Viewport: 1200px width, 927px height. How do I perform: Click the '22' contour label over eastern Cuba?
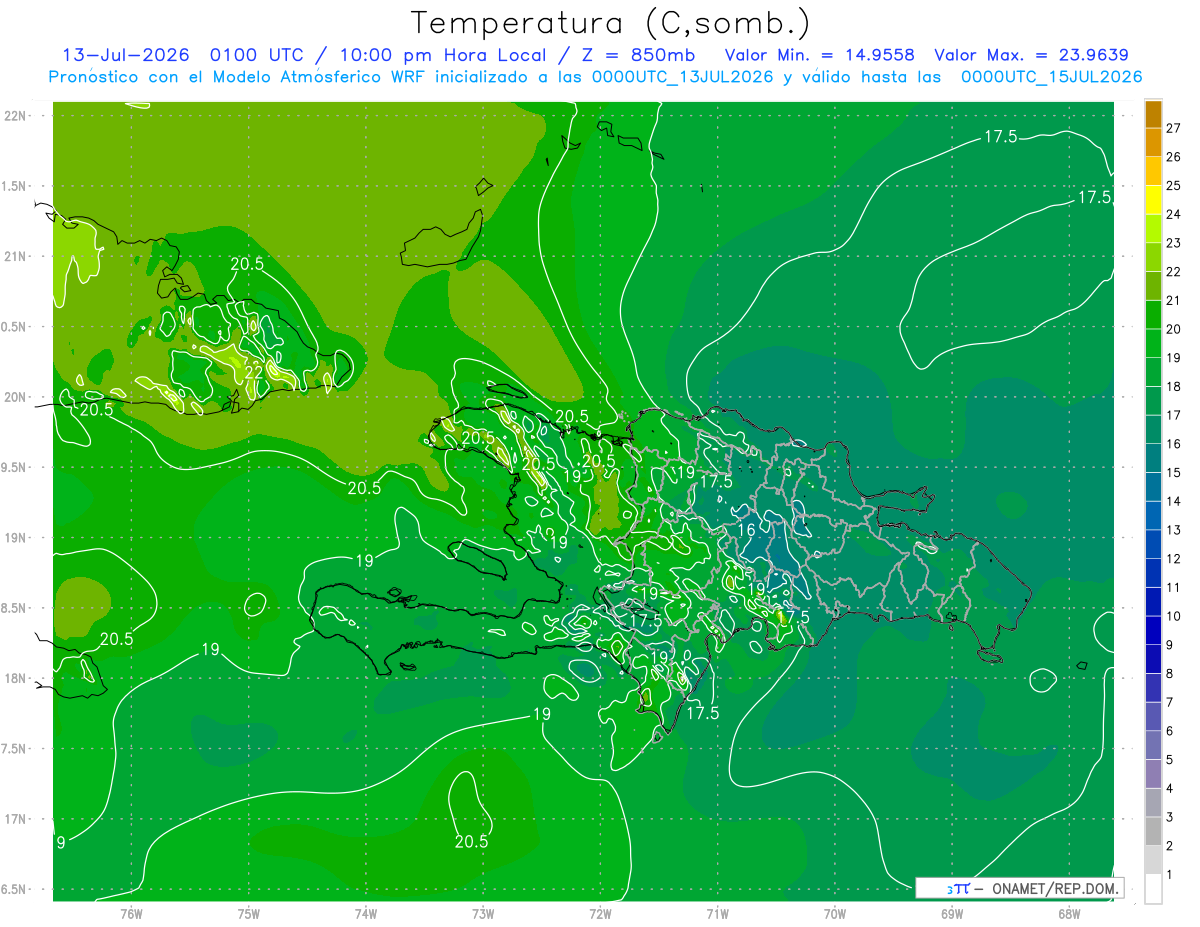tap(254, 372)
